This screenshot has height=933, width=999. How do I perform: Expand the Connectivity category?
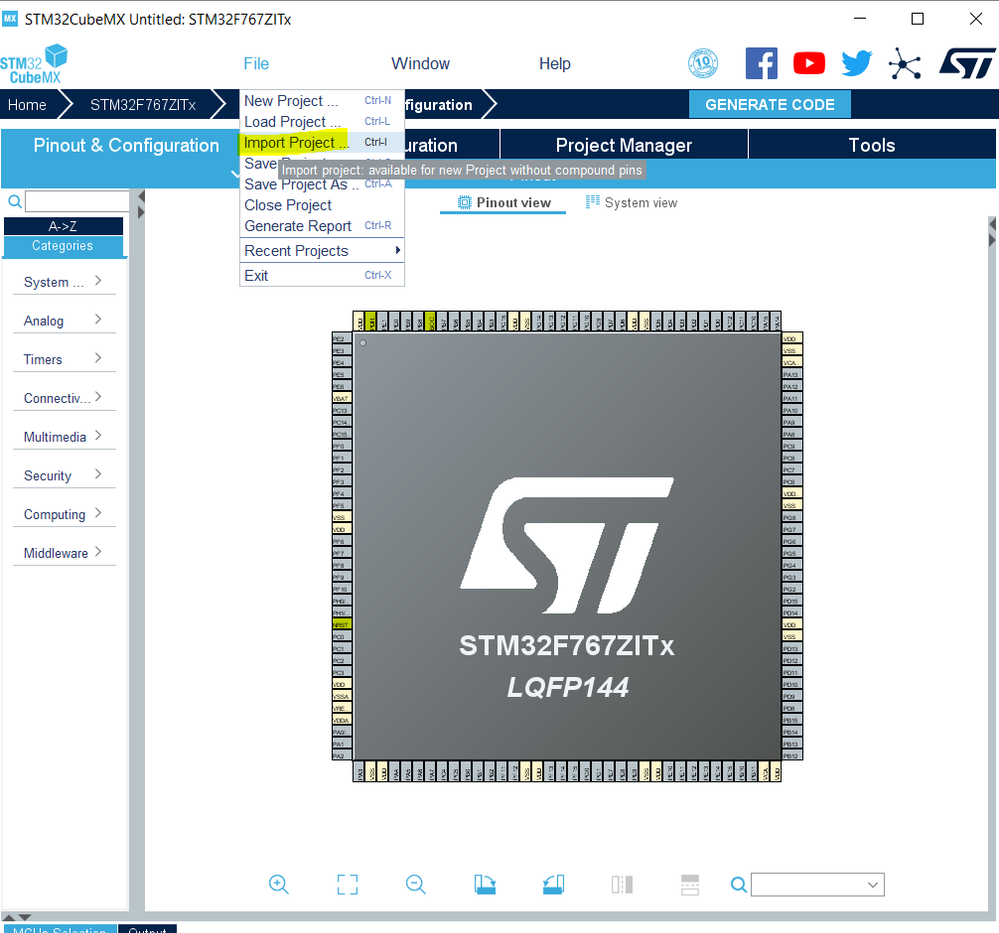pos(64,398)
